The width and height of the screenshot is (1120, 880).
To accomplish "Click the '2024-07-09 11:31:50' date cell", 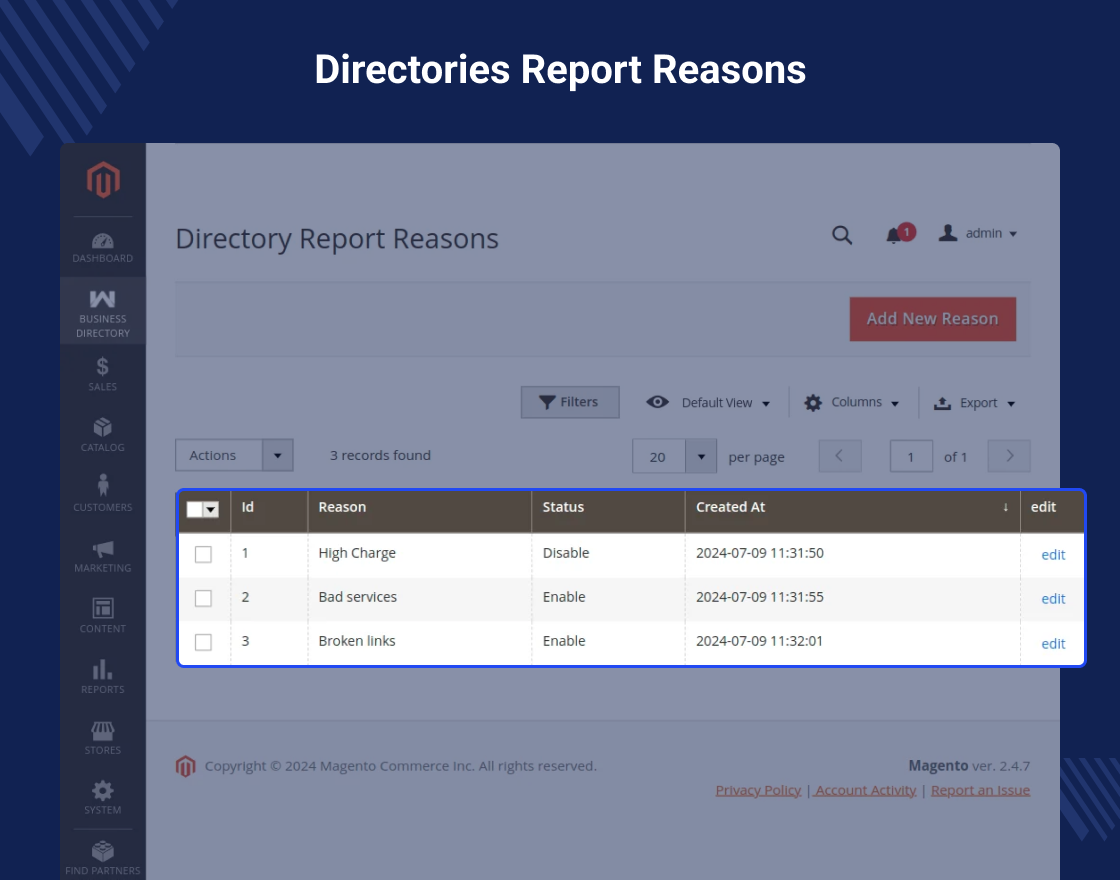I will [x=759, y=553].
